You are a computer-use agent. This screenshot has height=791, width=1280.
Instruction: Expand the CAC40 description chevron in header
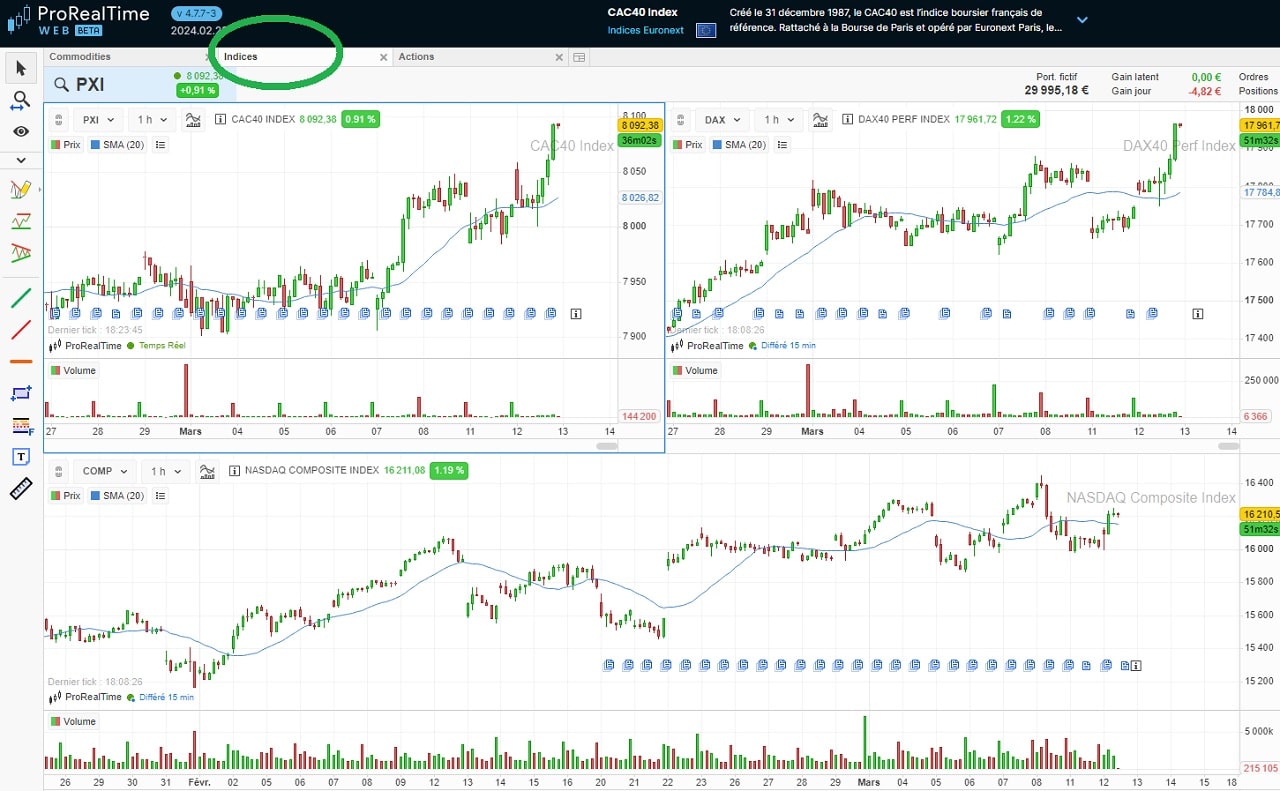1082,19
